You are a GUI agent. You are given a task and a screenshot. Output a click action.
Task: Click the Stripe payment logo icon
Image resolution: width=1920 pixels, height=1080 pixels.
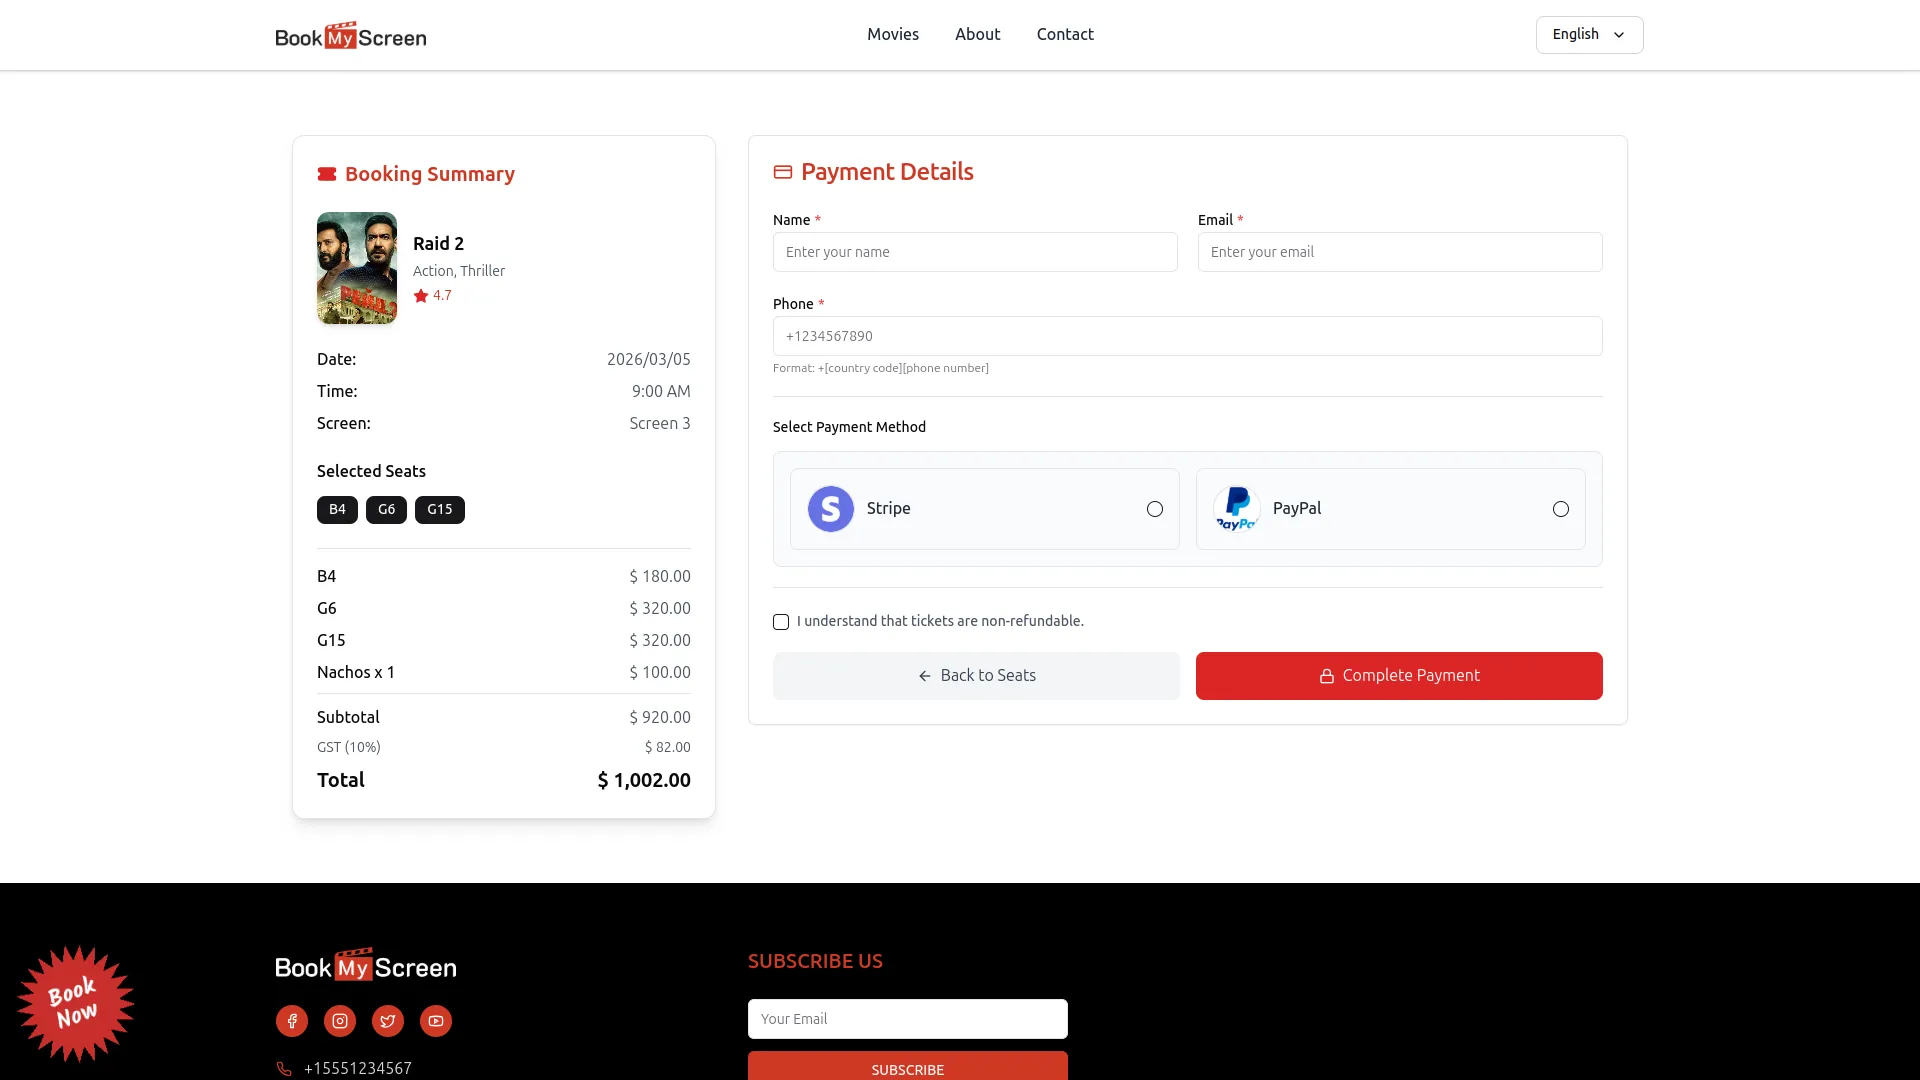830,508
